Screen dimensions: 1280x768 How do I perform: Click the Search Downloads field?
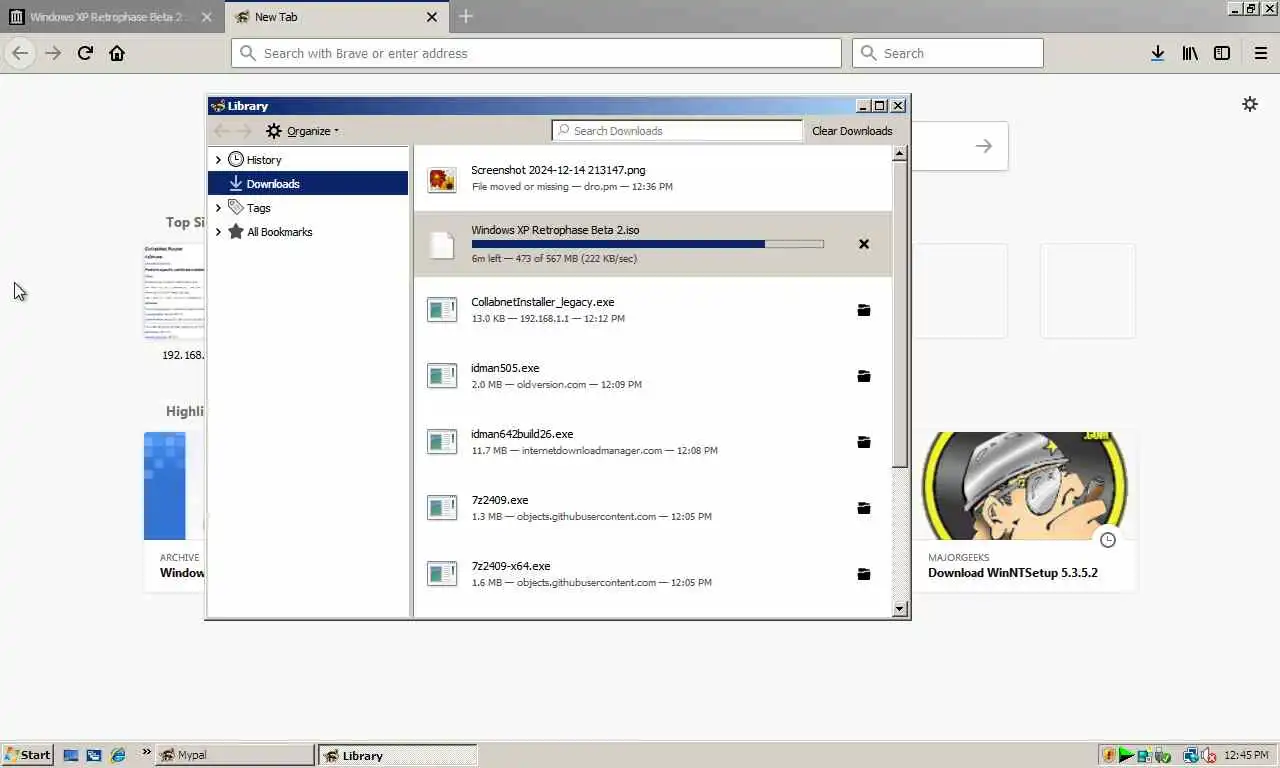[677, 131]
